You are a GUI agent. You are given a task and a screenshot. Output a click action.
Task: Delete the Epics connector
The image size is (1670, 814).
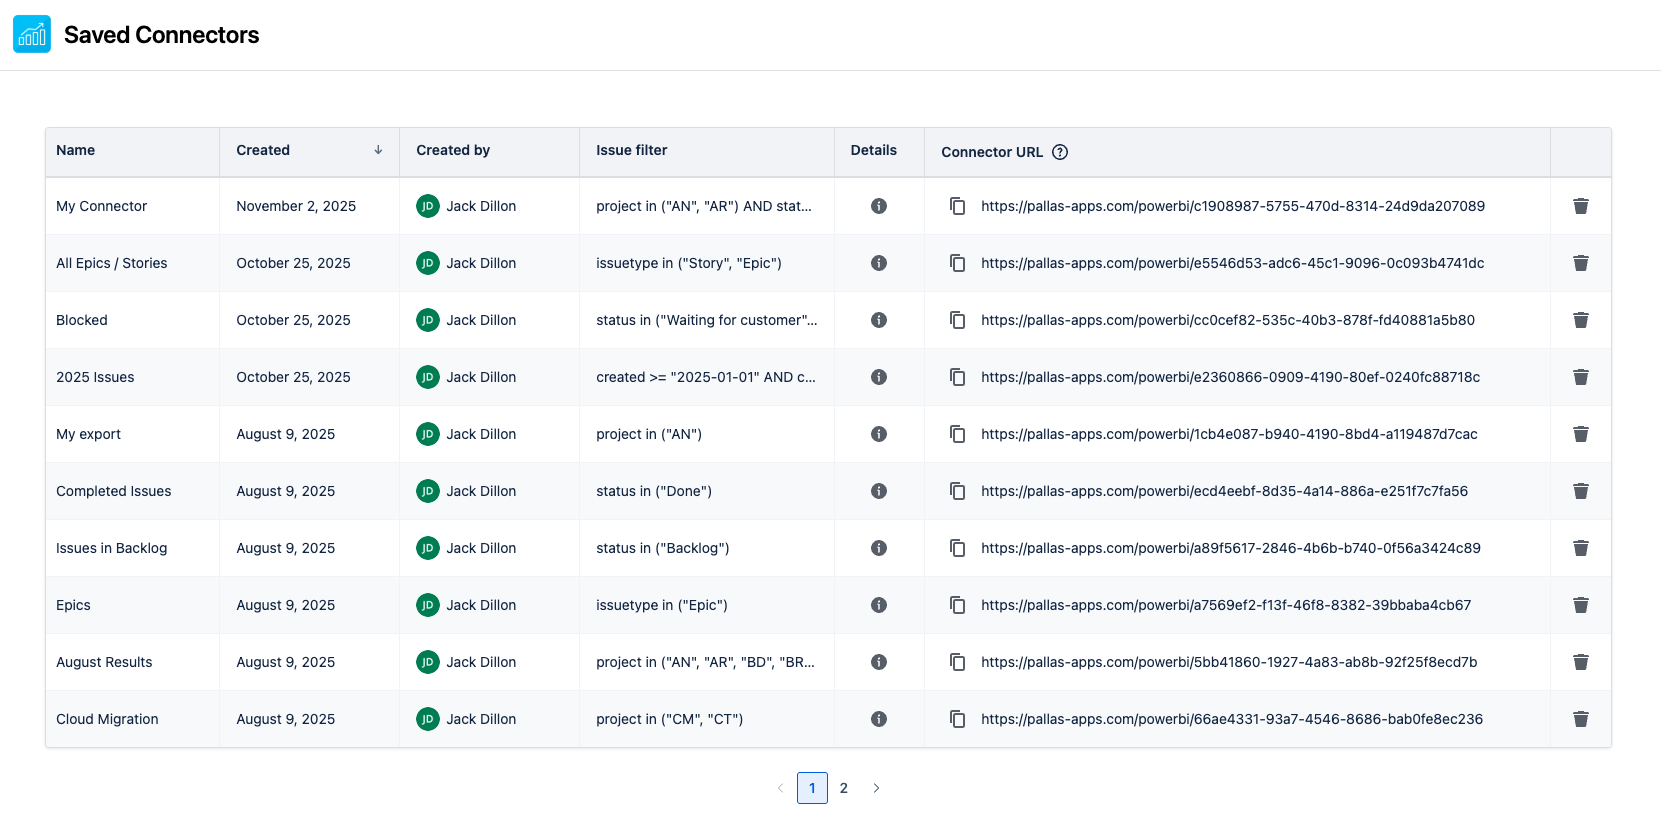point(1581,605)
